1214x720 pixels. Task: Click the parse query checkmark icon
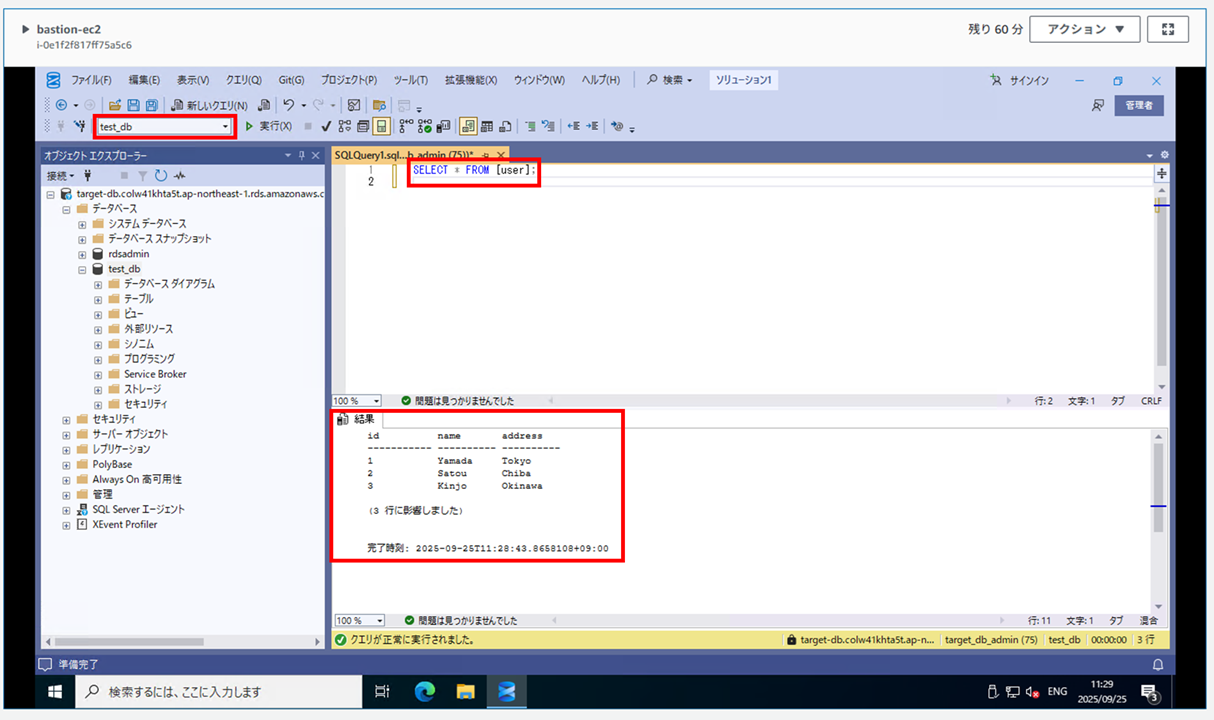[326, 126]
